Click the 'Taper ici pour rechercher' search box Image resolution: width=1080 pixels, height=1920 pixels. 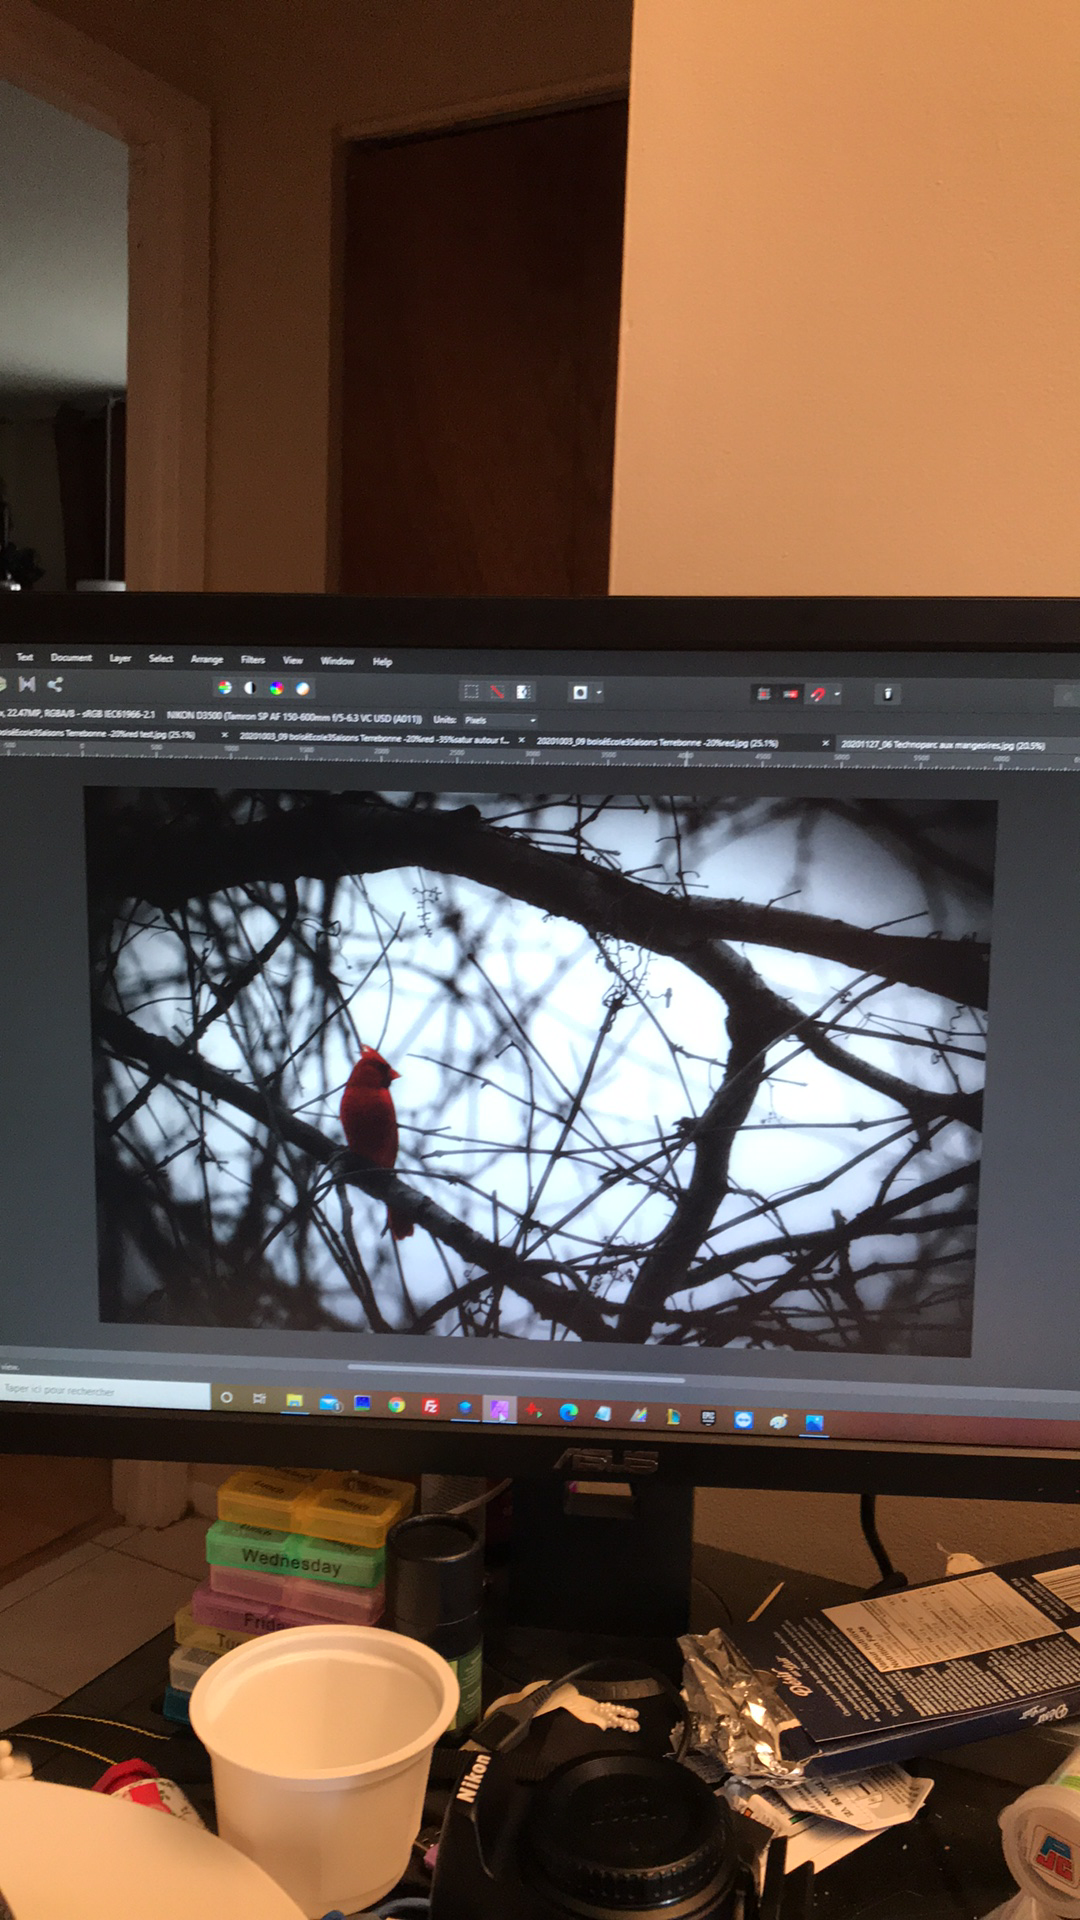[x=105, y=1391]
